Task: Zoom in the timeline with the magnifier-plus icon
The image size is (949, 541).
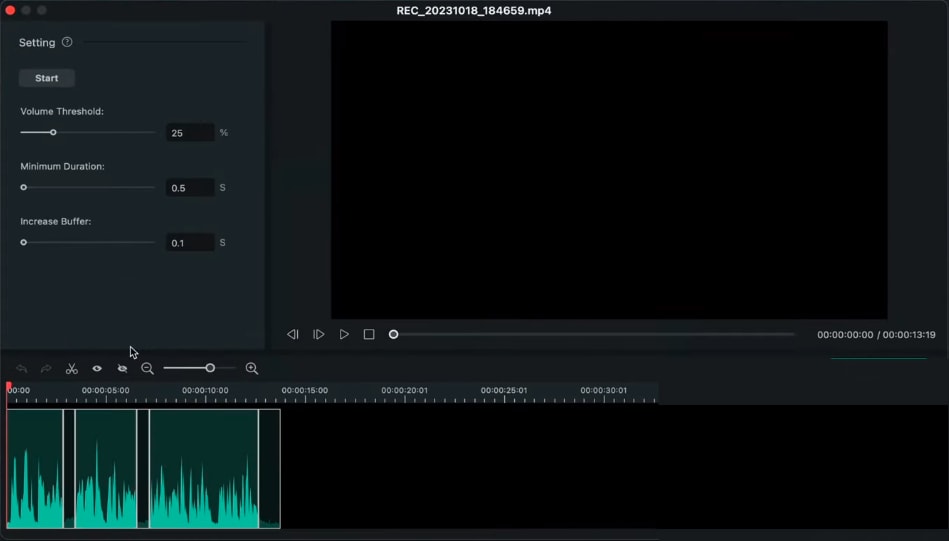Action: point(252,369)
